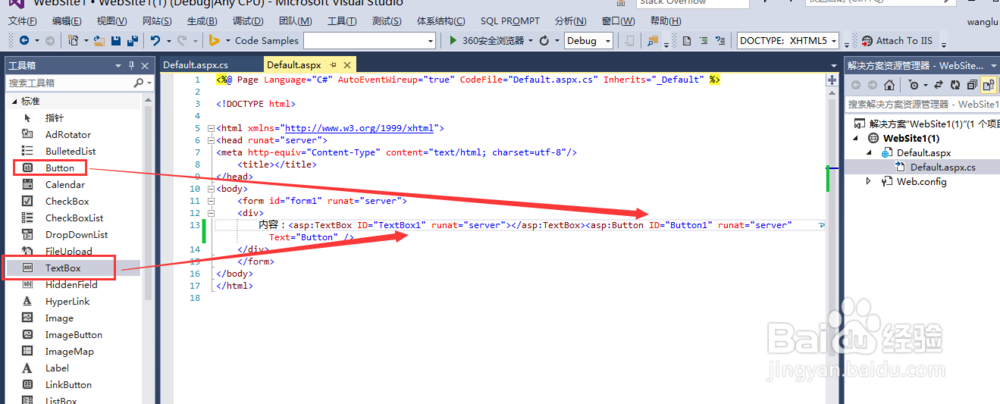Collapse the Default.aspx tree node
This screenshot has height=404, width=1000.
pyautogui.click(x=869, y=153)
